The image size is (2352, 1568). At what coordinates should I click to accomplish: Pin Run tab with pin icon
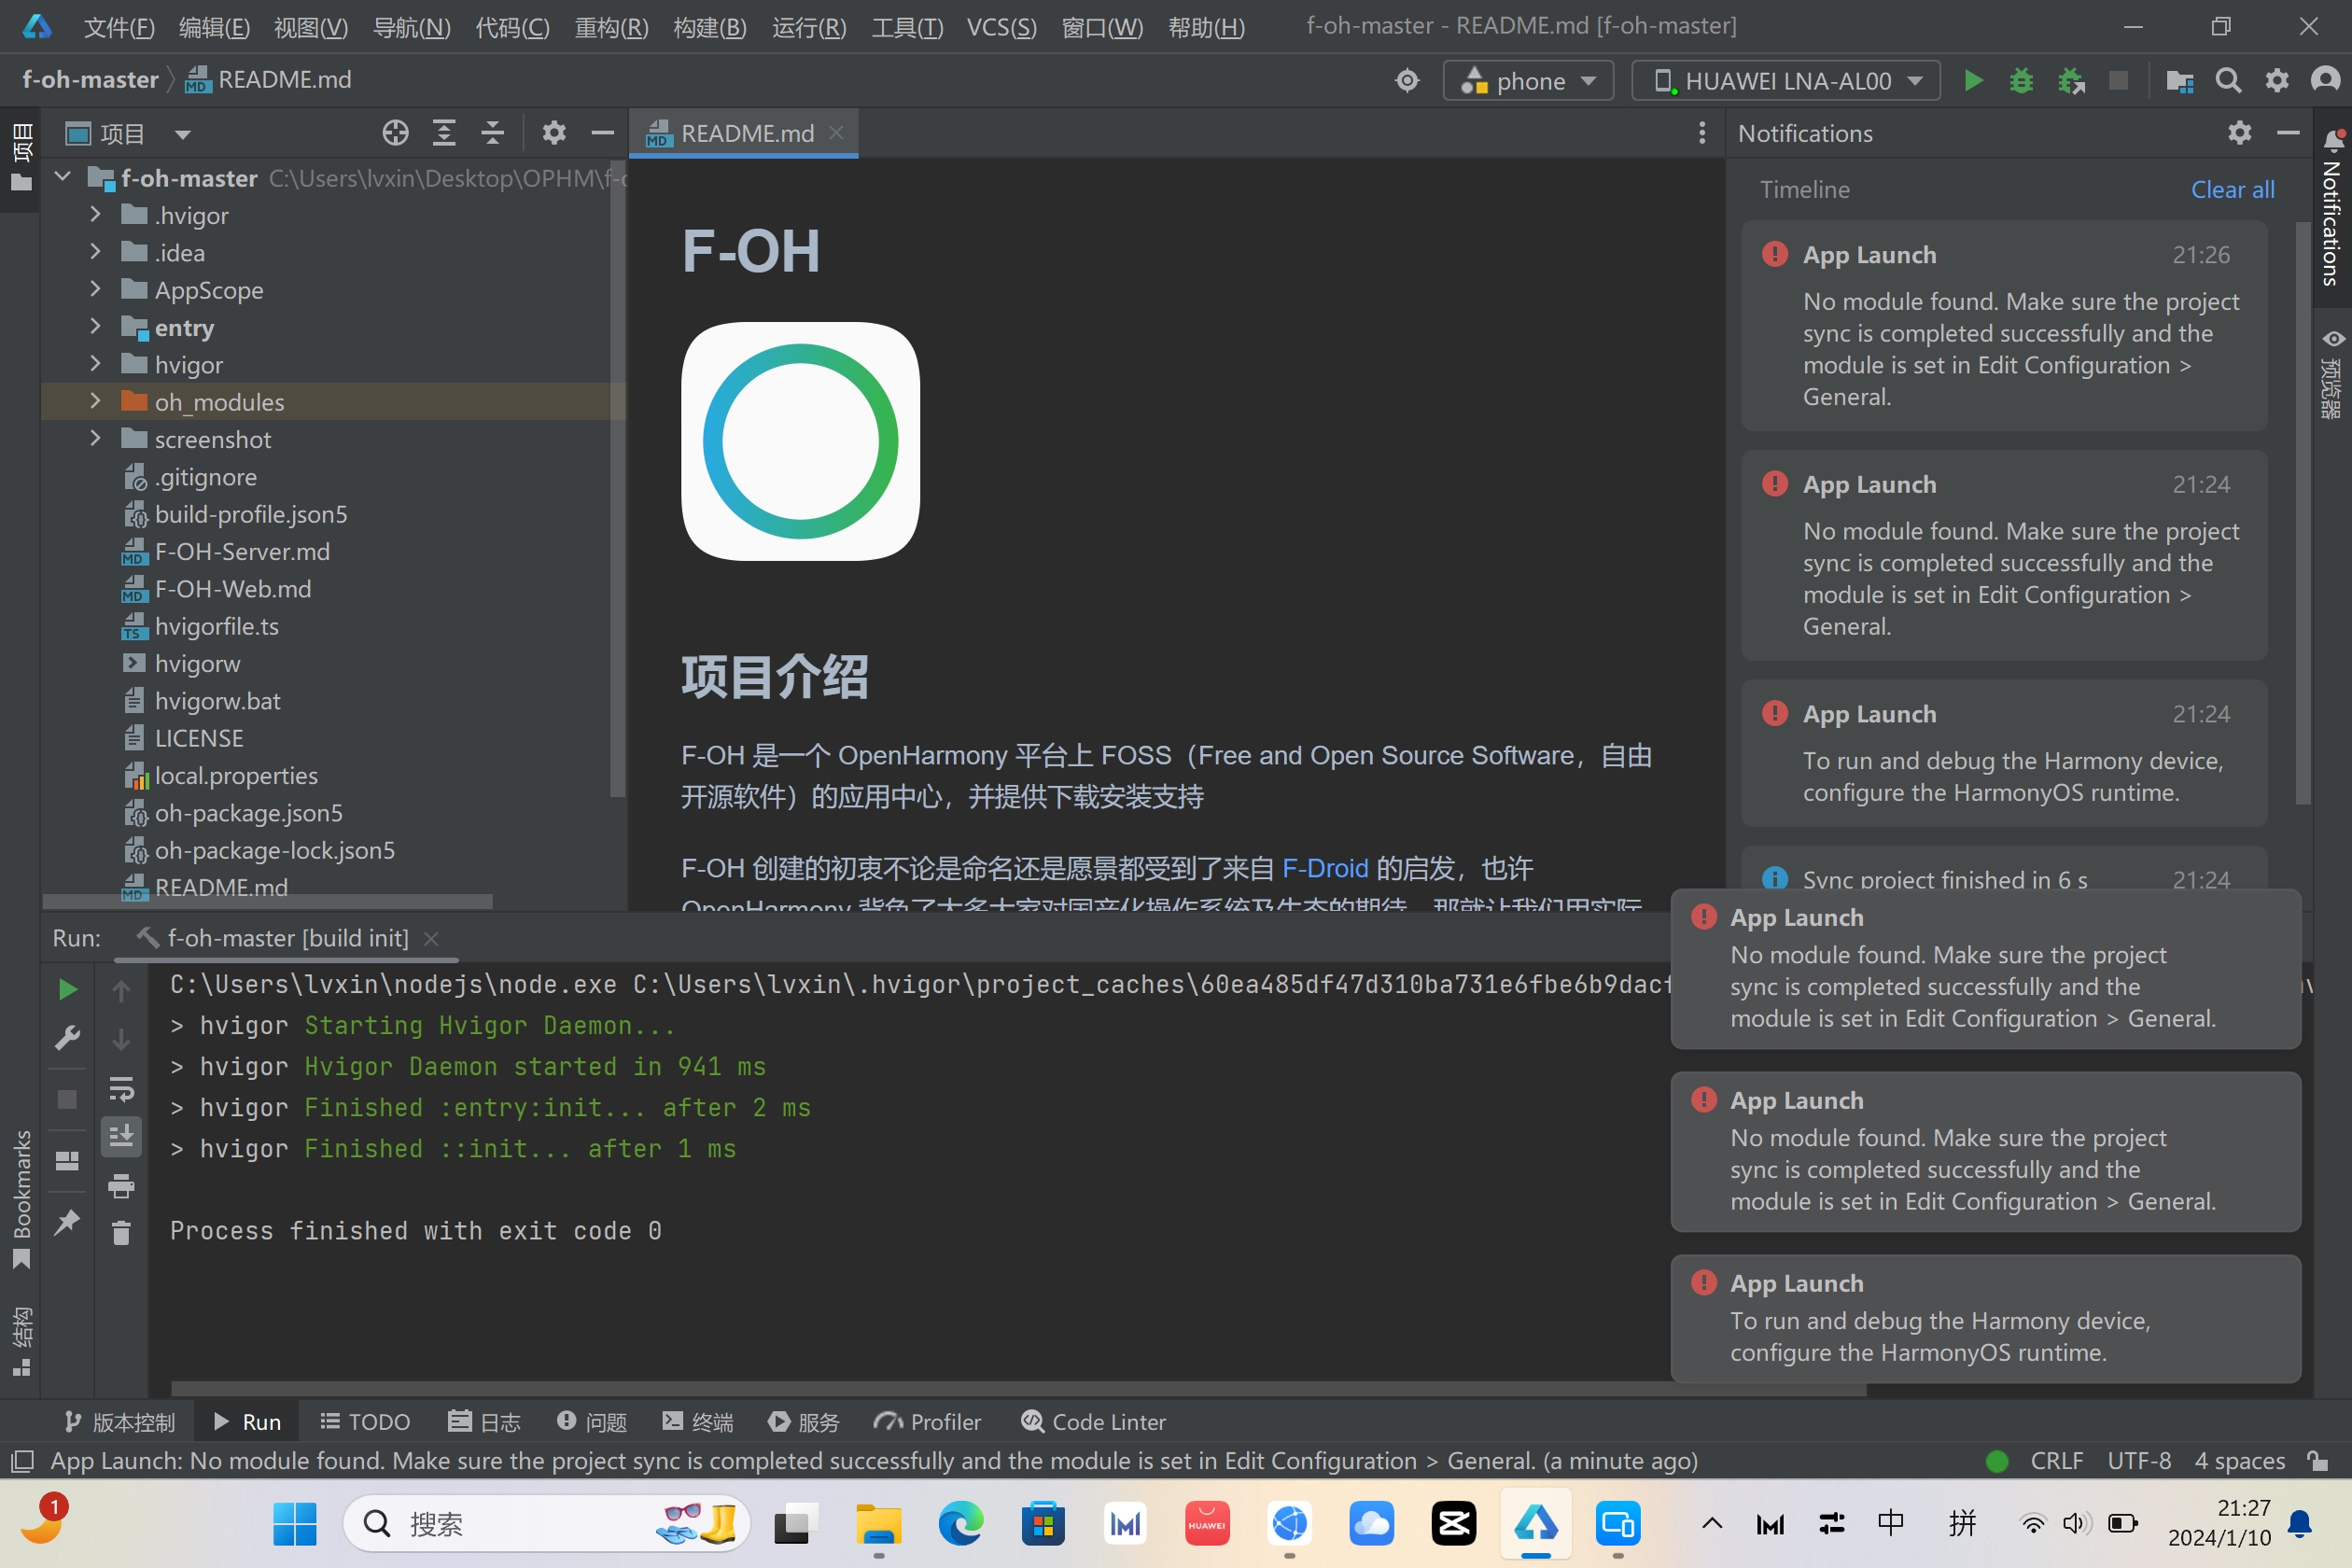tap(67, 1221)
